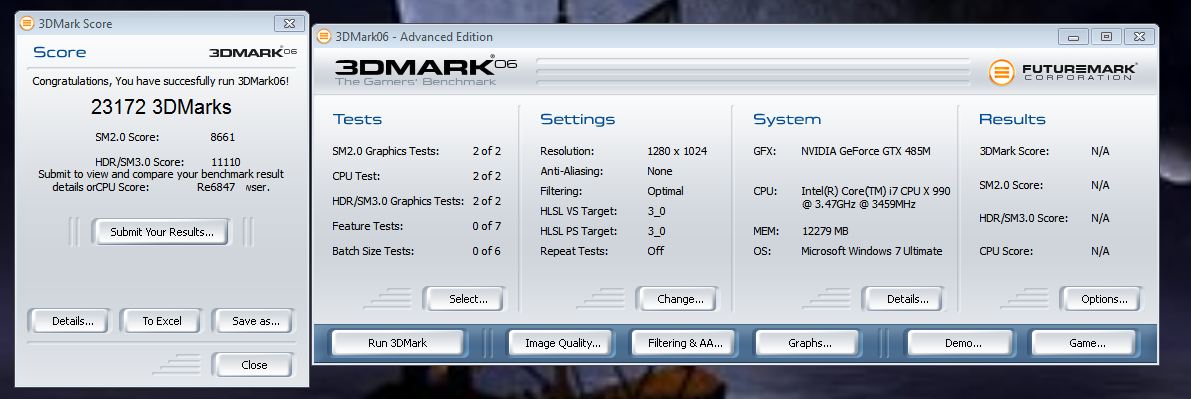The width and height of the screenshot is (1191, 399).
Task: Click Tests section heading
Action: pos(357,119)
